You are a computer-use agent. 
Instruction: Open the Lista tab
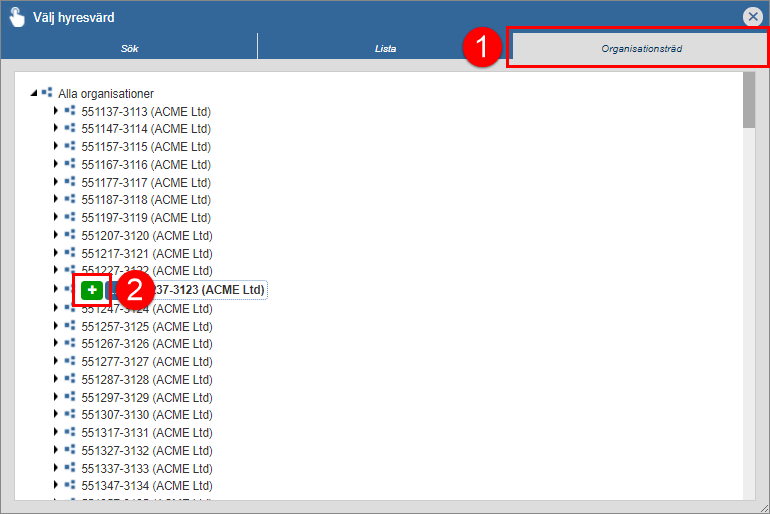click(385, 48)
